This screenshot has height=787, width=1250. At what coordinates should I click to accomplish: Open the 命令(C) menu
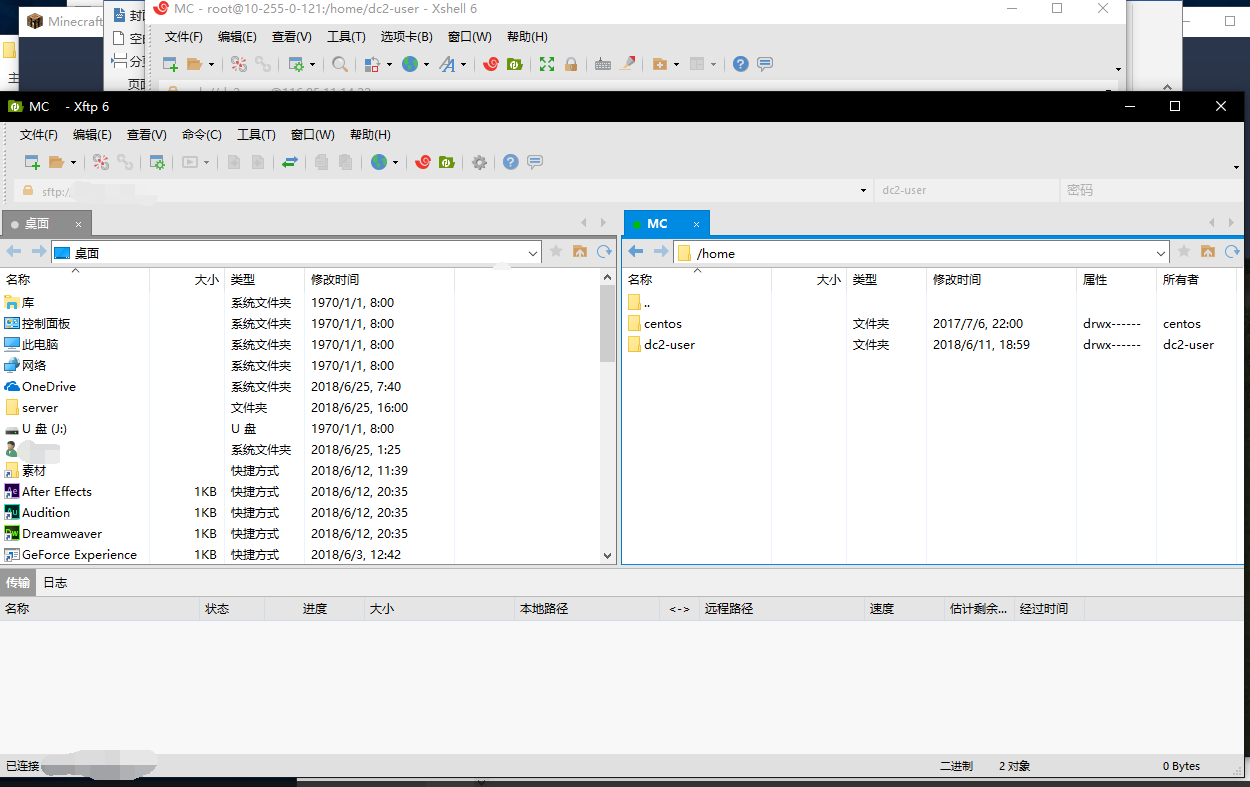202,135
